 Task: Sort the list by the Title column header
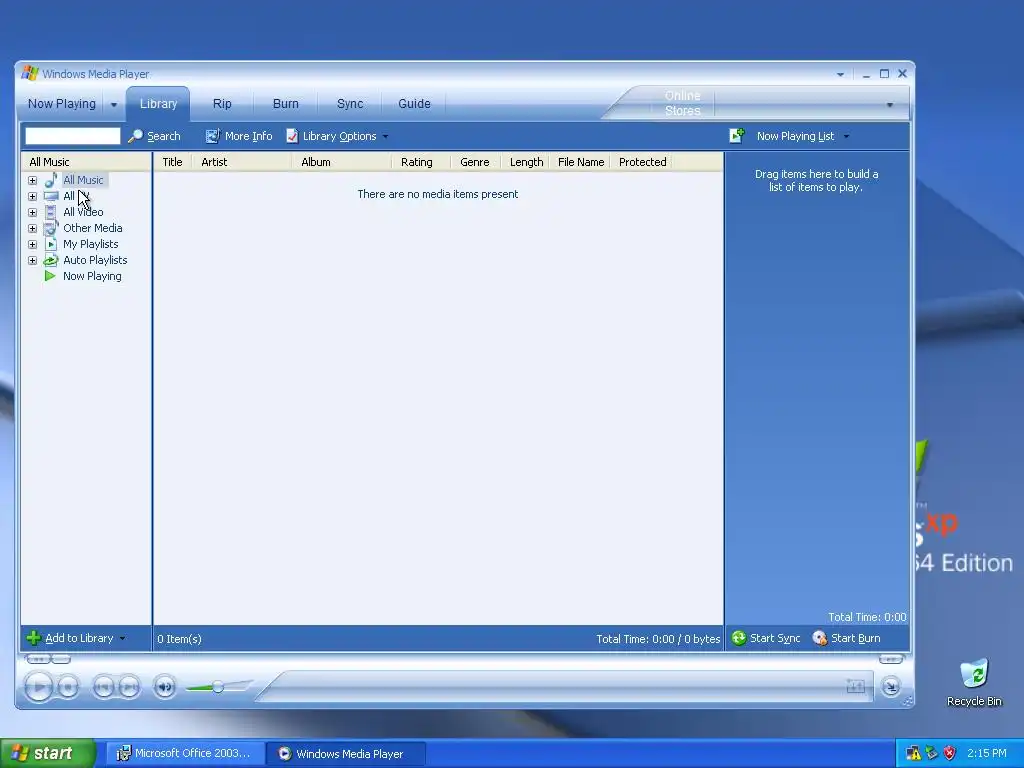tap(172, 162)
